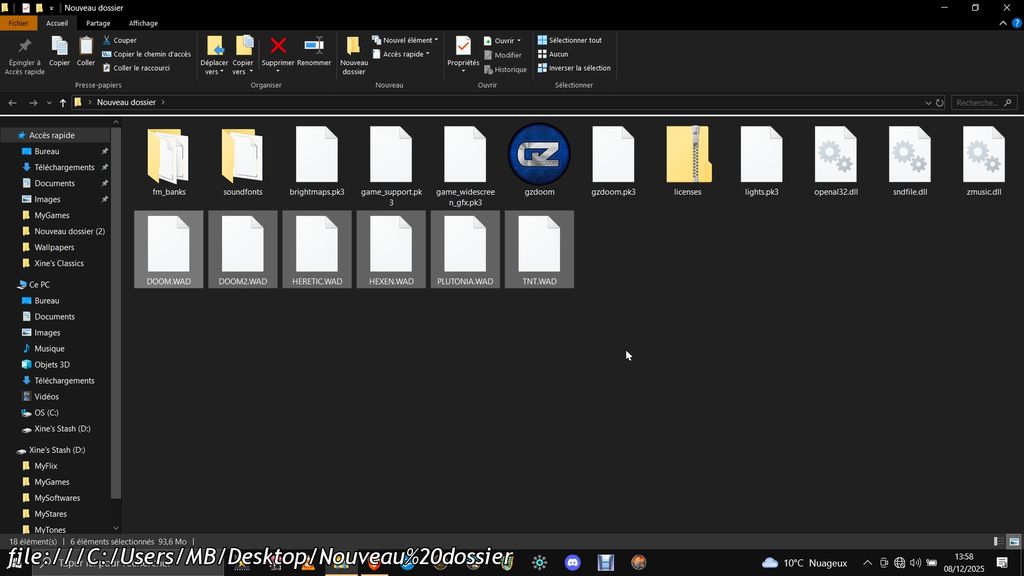Click the Propriétés checkmark icon
The width and height of the screenshot is (1024, 576).
463,46
